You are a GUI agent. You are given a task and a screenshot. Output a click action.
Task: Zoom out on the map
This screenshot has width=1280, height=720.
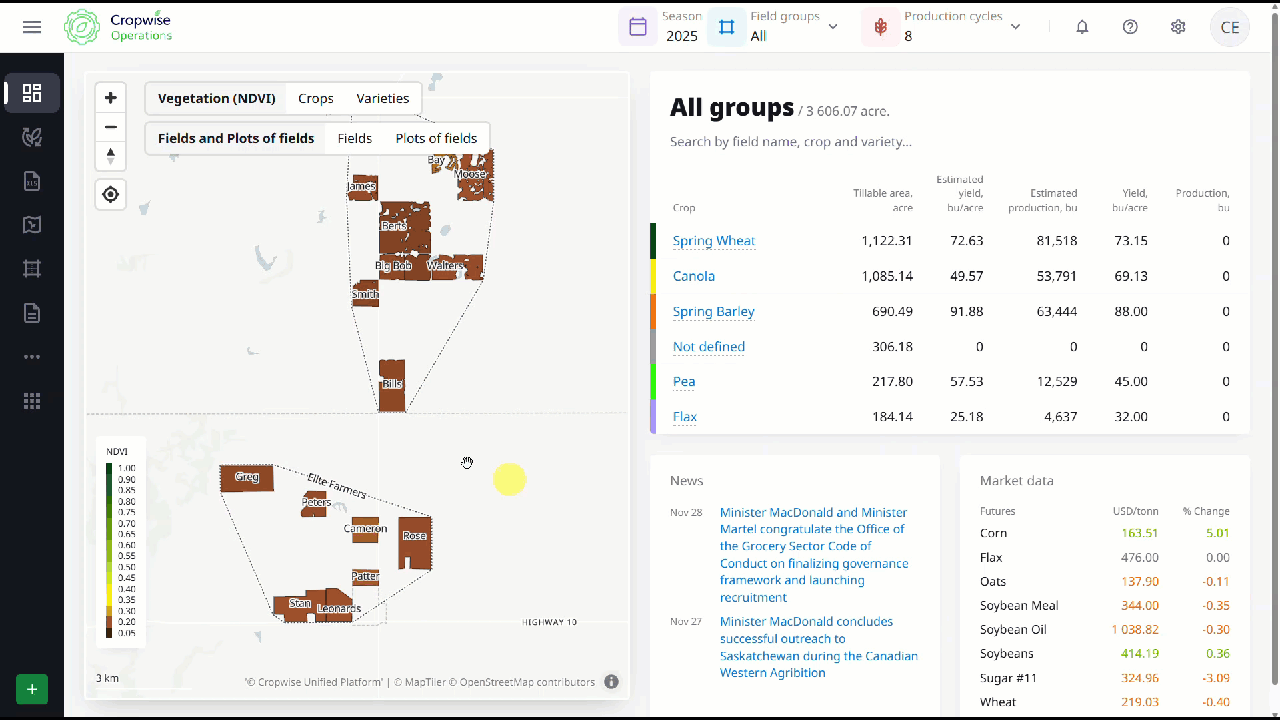tap(111, 127)
